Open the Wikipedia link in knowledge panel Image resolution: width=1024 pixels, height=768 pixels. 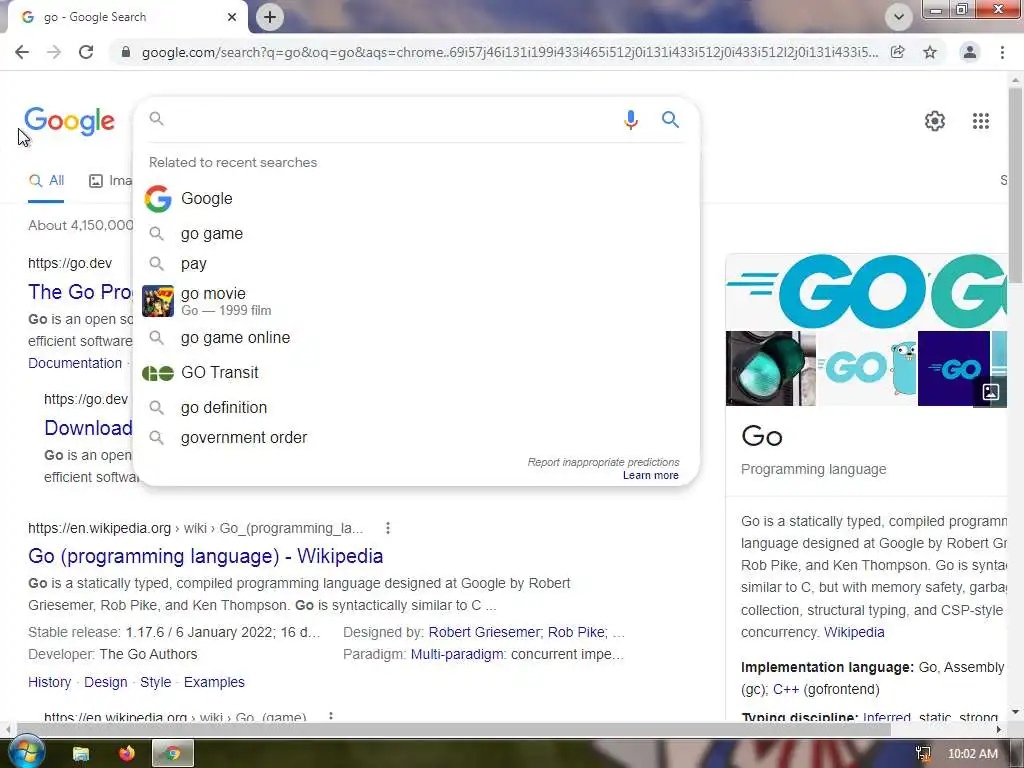click(854, 632)
